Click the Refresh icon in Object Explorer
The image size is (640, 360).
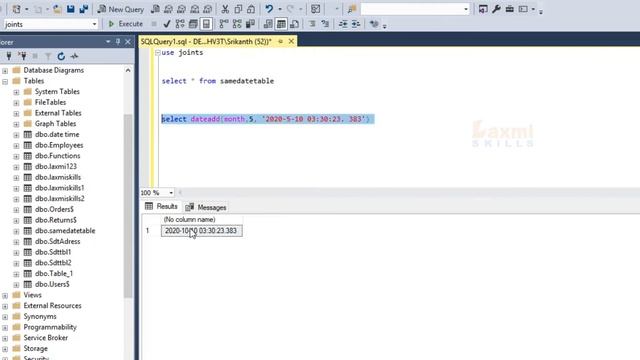pos(61,56)
